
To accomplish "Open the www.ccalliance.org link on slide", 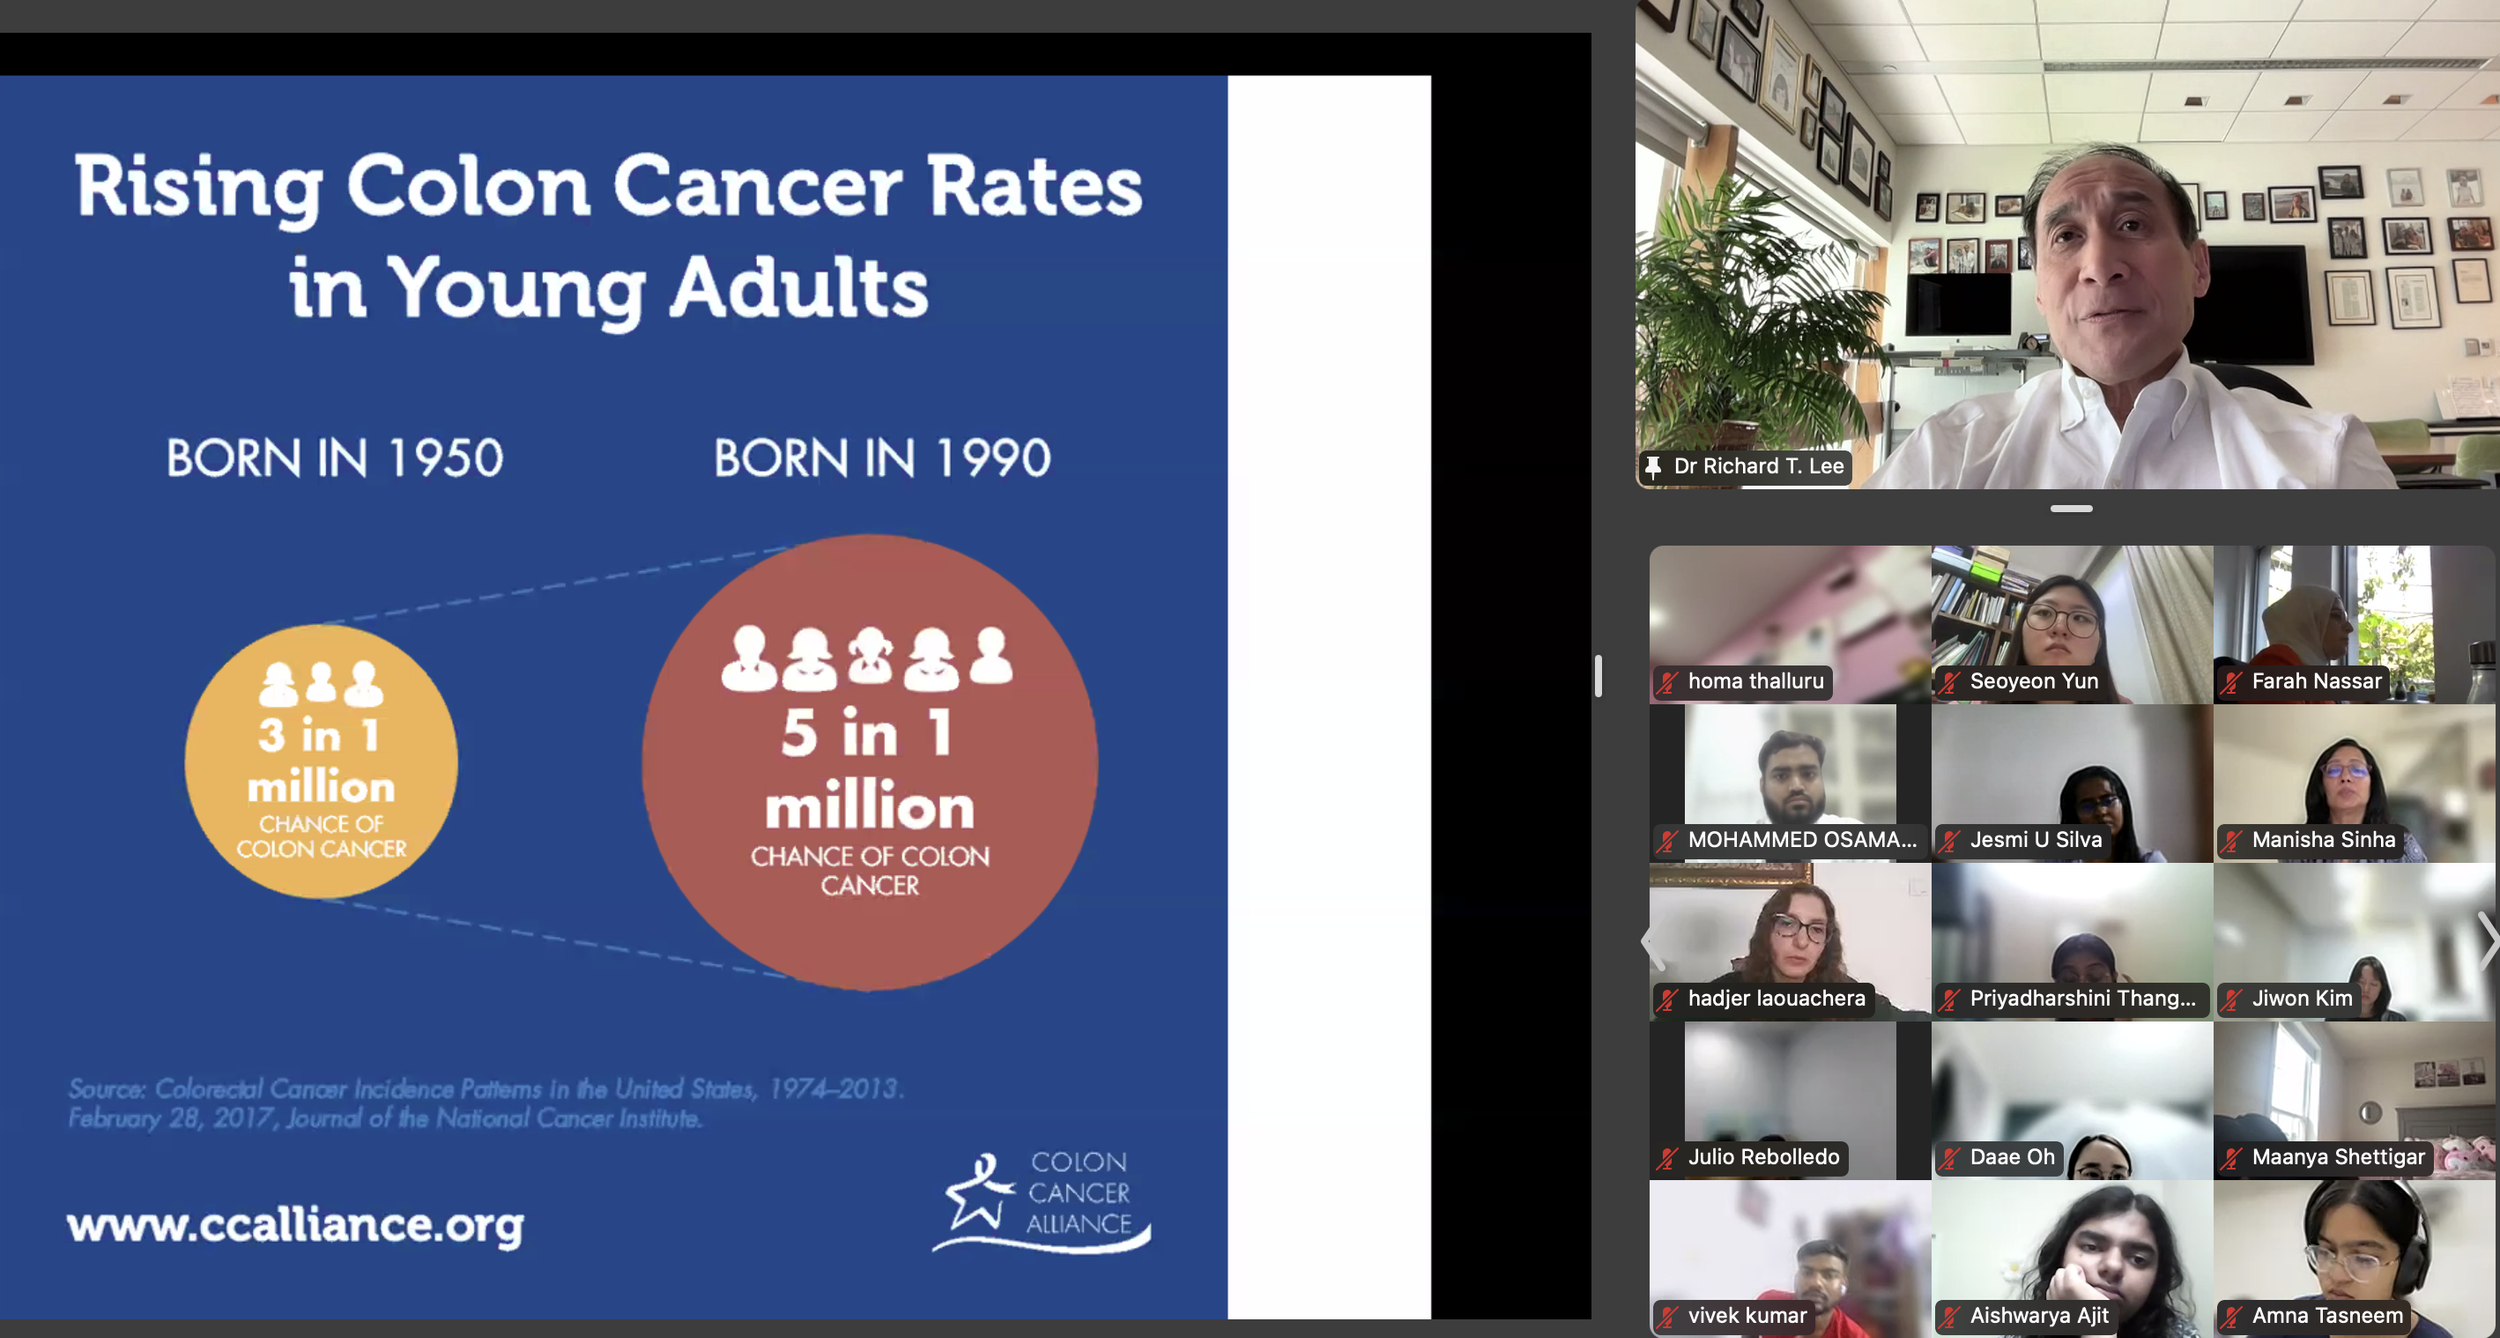I will tap(295, 1225).
